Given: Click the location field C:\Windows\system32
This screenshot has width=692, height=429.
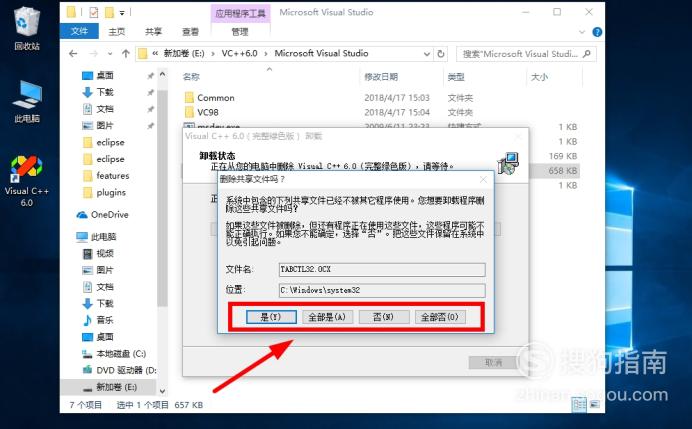Looking at the screenshot, I should click(x=382, y=290).
